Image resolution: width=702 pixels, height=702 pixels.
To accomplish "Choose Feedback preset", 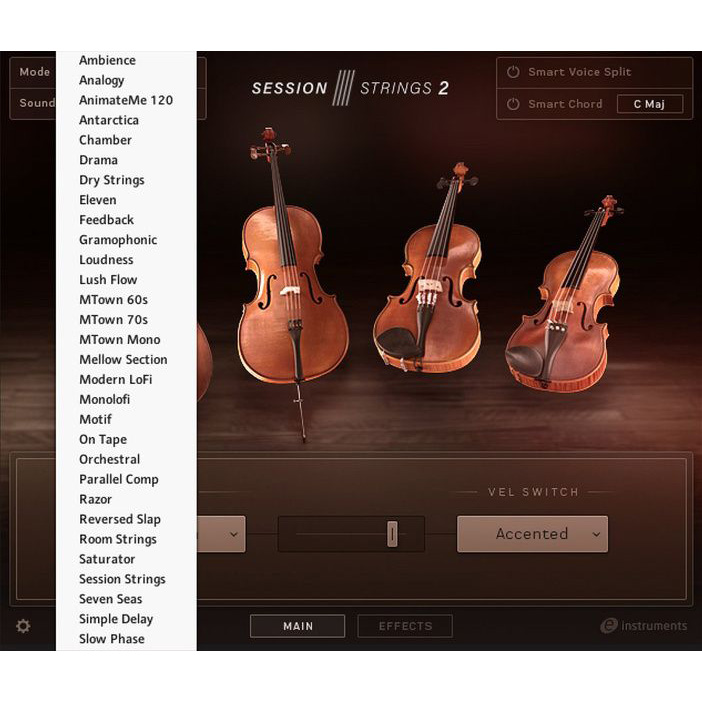I will click(107, 220).
